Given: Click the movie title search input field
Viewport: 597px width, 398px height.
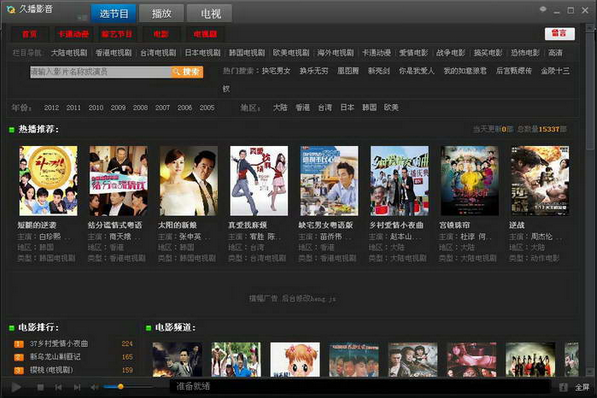Looking at the screenshot, I should point(101,72).
